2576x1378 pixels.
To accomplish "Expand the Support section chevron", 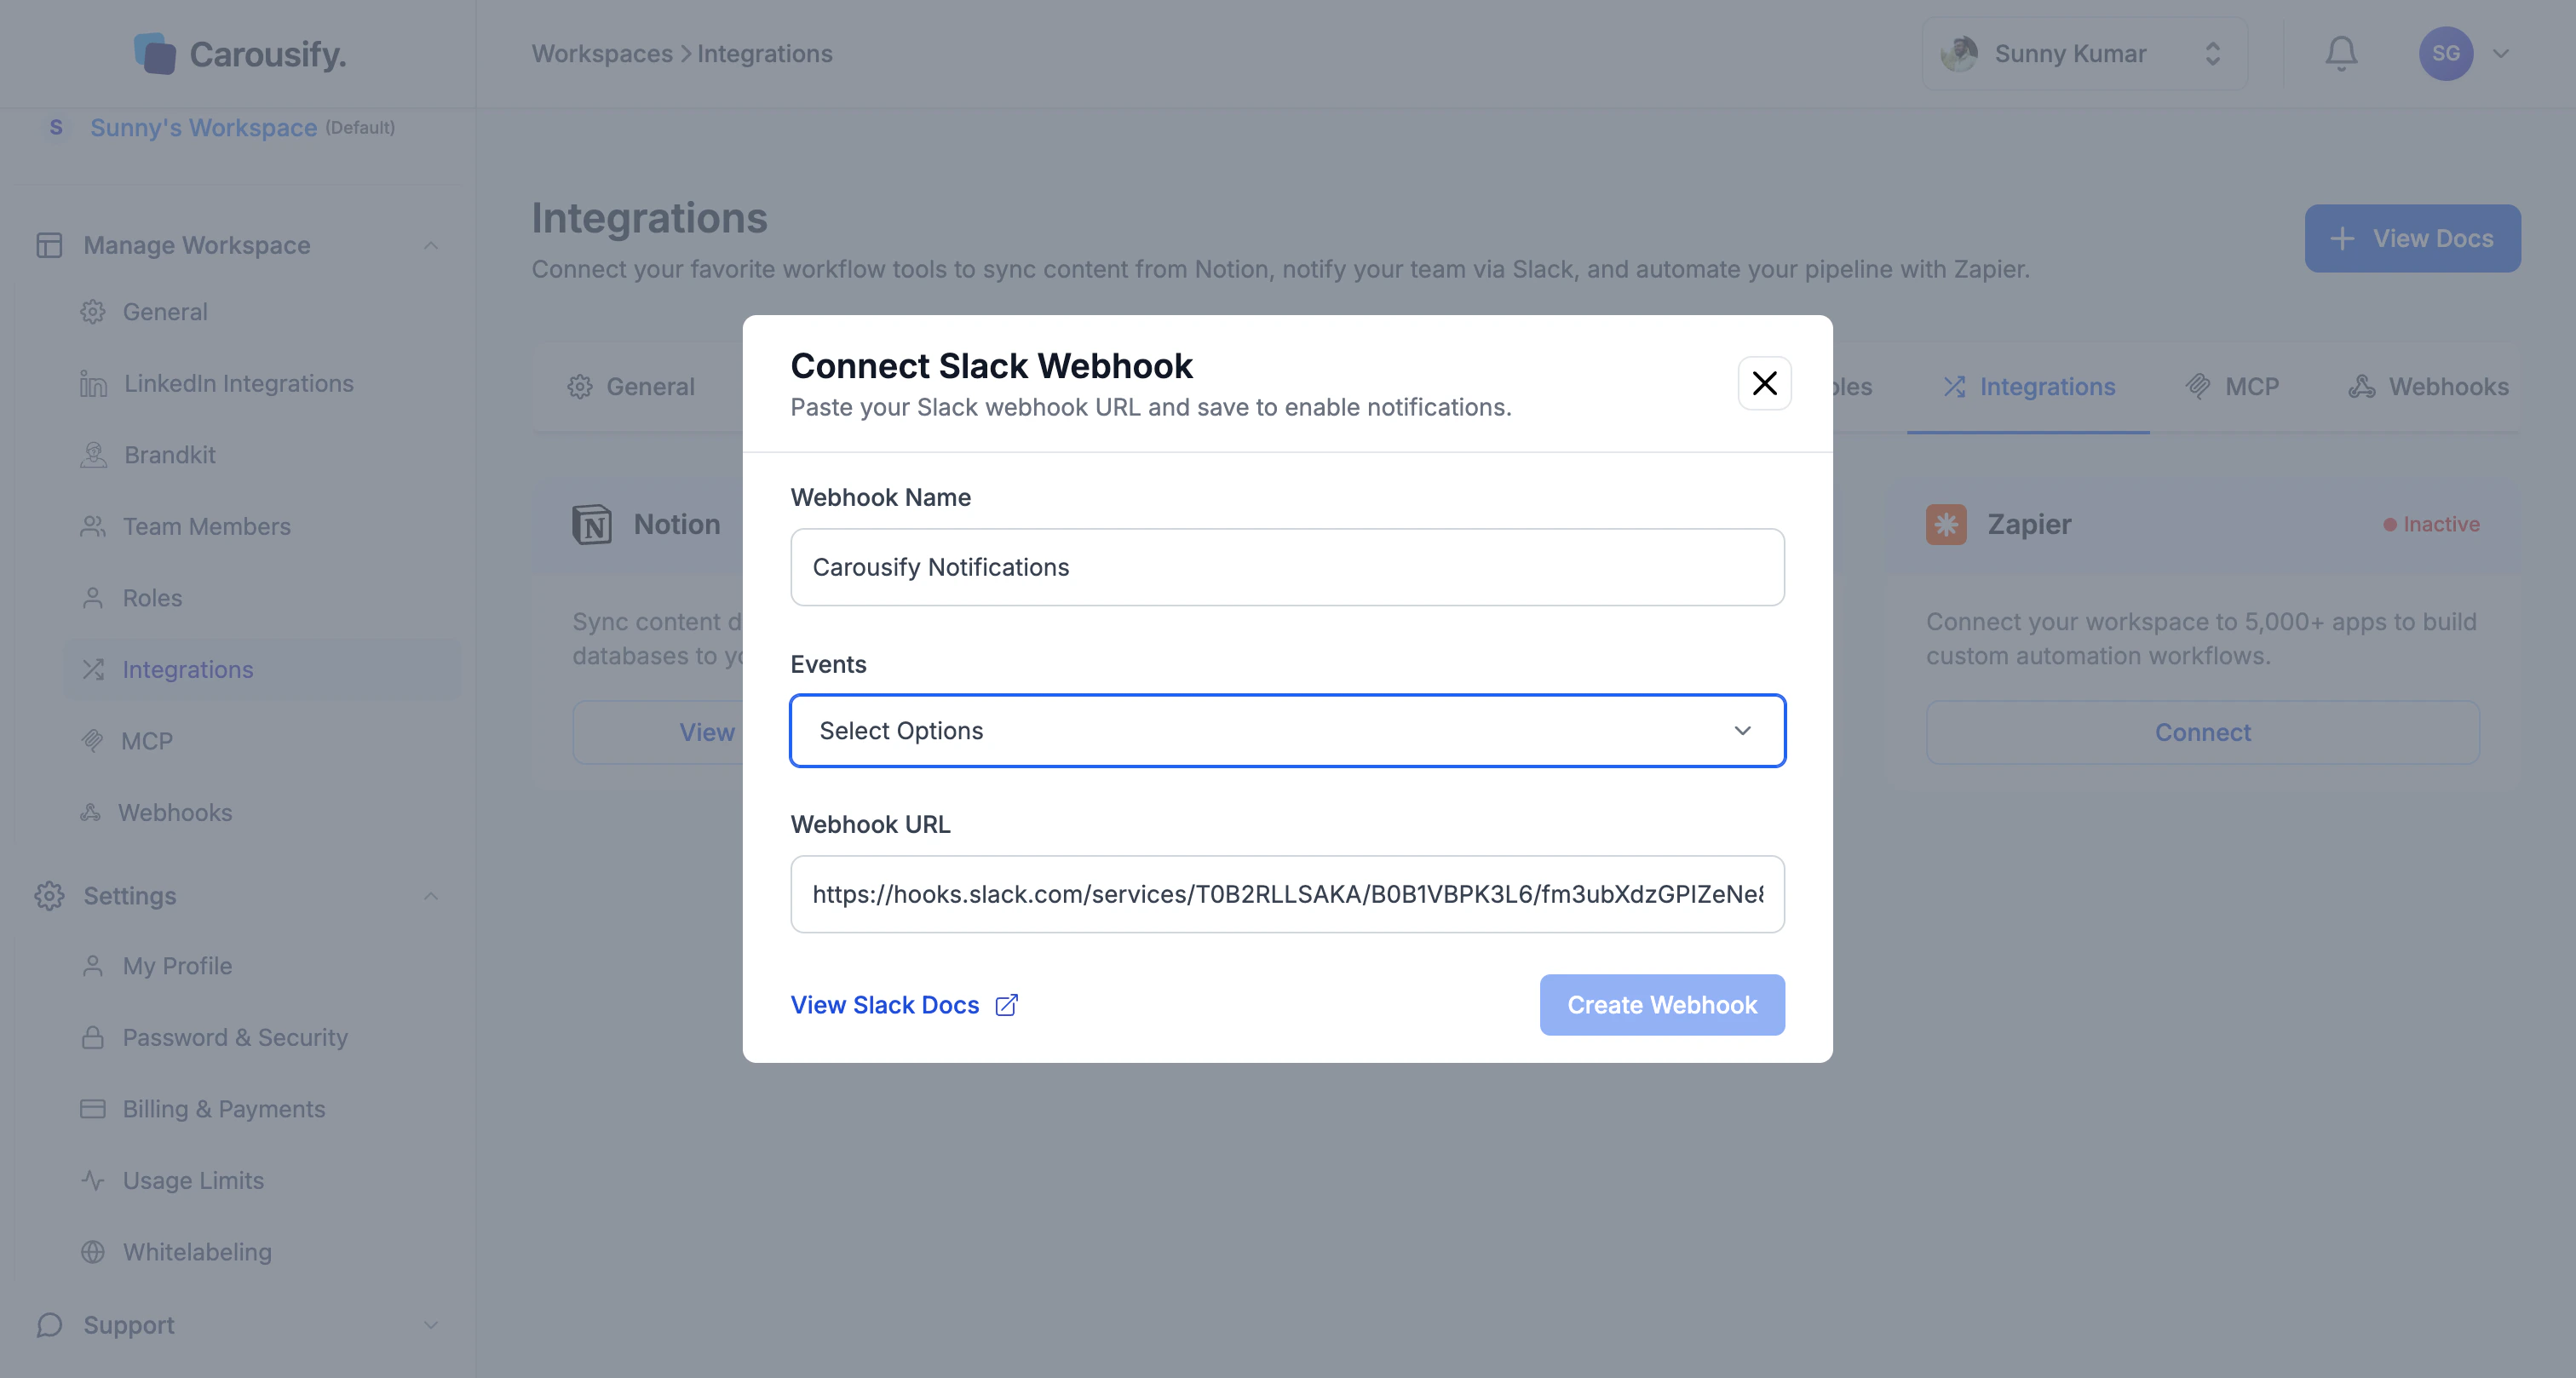I will click(x=431, y=1326).
